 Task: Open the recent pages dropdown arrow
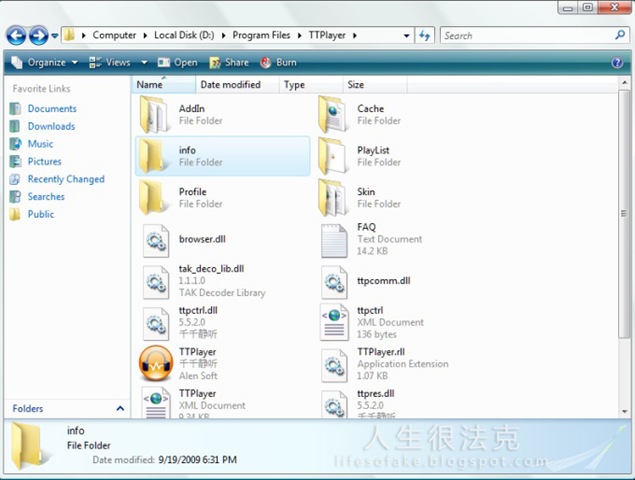(x=55, y=36)
